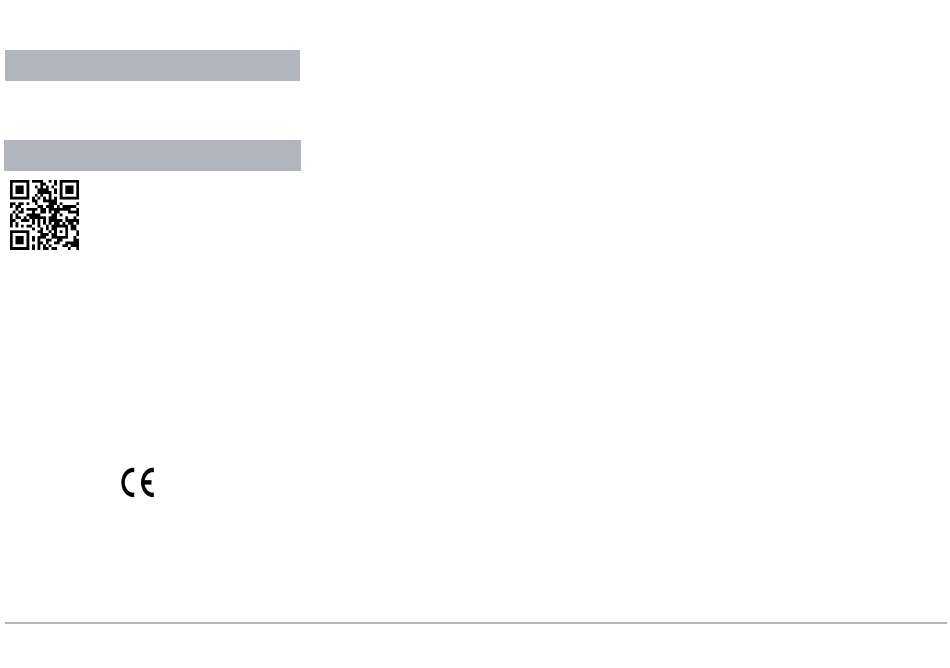Click the upper gray header bar

[x=153, y=65]
